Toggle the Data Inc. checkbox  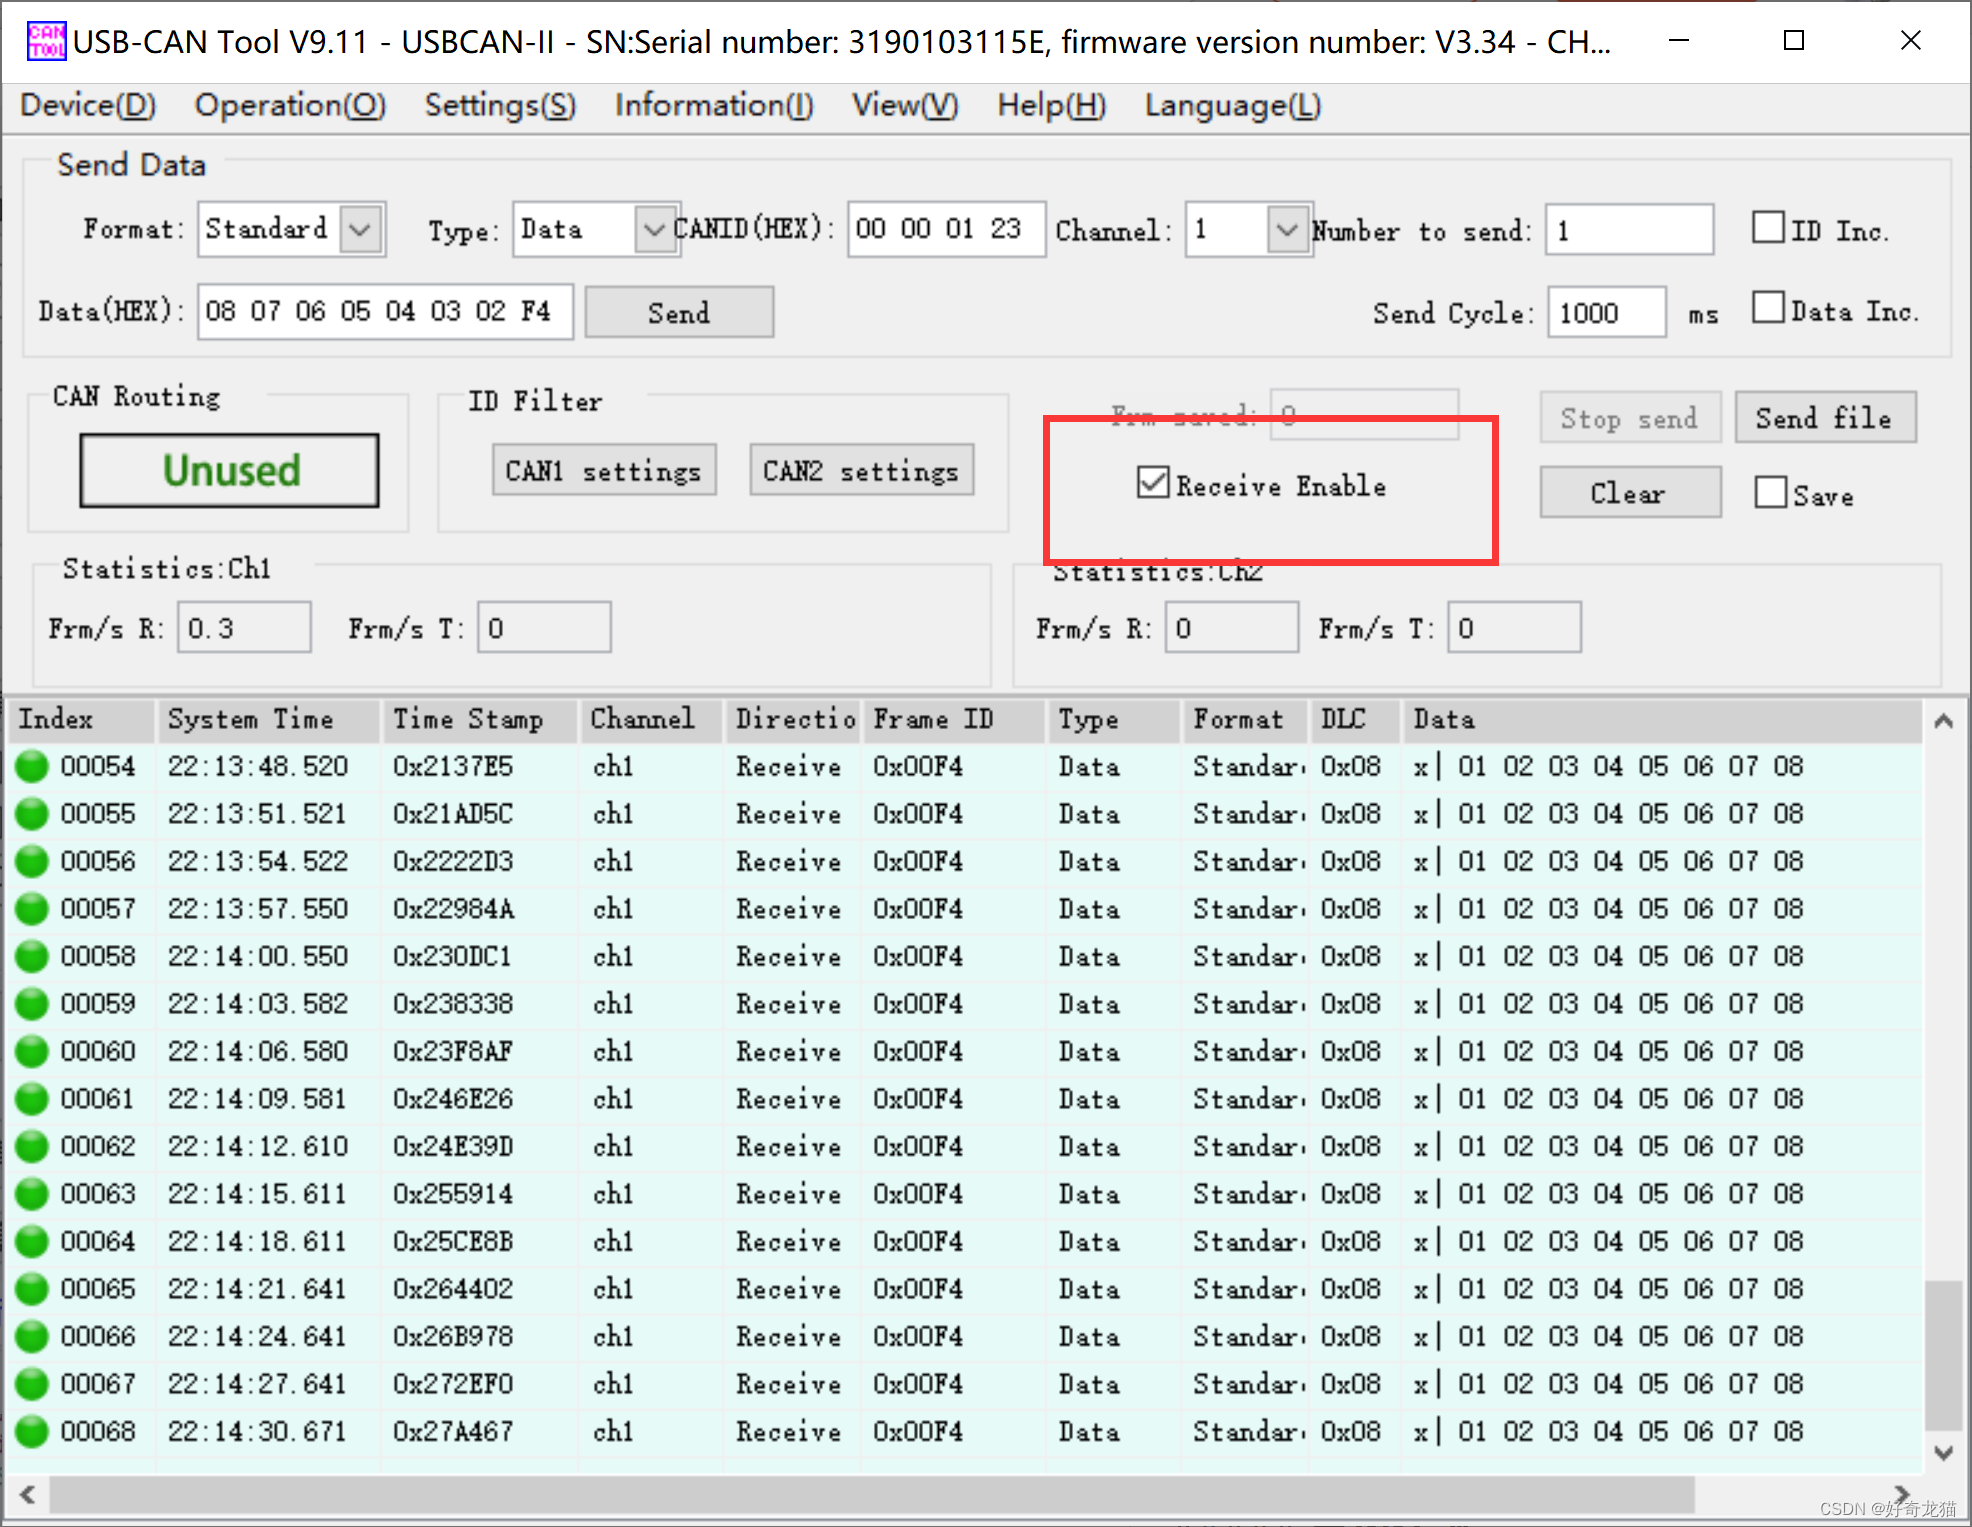click(1768, 308)
